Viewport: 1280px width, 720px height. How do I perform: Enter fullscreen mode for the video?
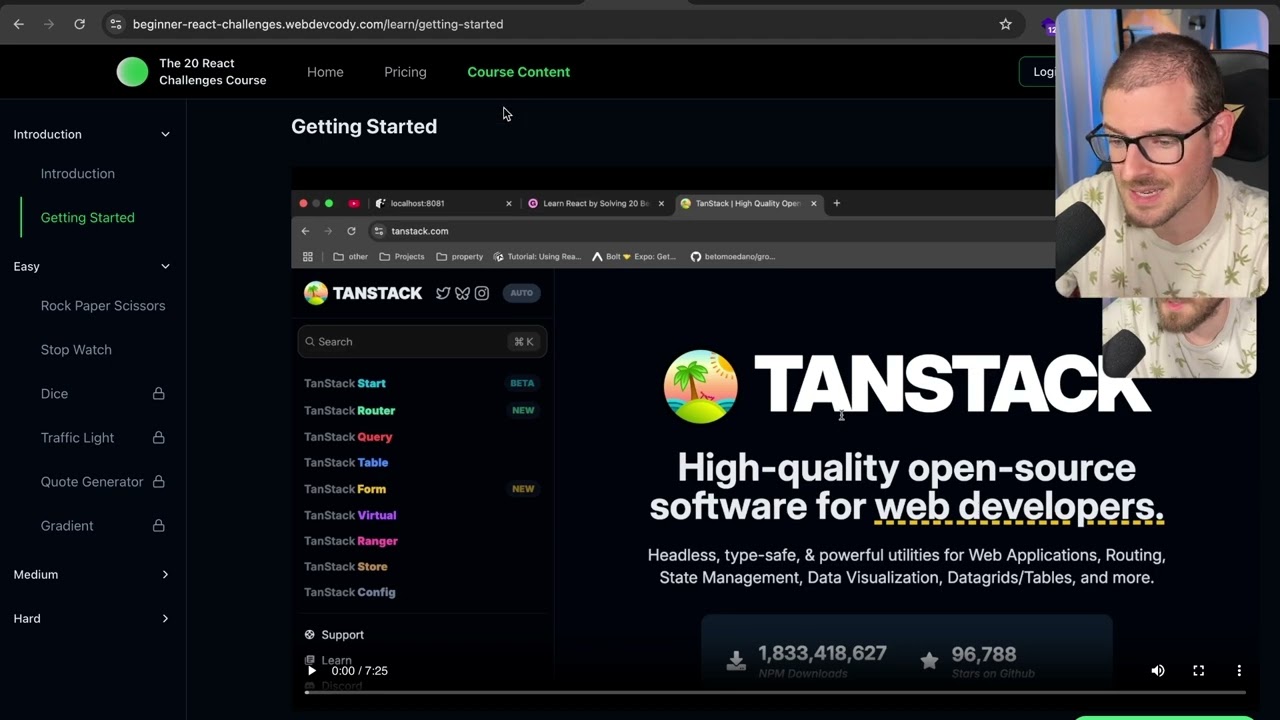[1198, 671]
